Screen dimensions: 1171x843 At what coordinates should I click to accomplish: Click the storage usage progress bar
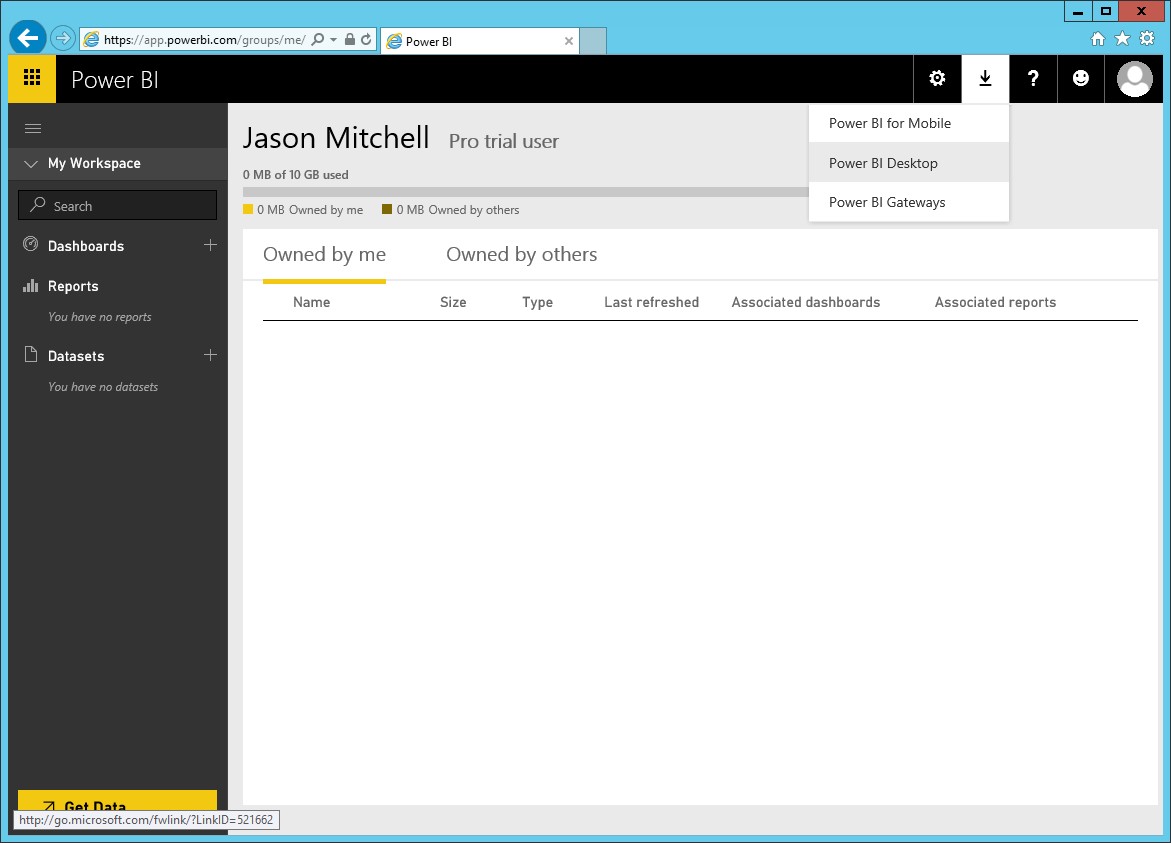pyautogui.click(x=525, y=192)
